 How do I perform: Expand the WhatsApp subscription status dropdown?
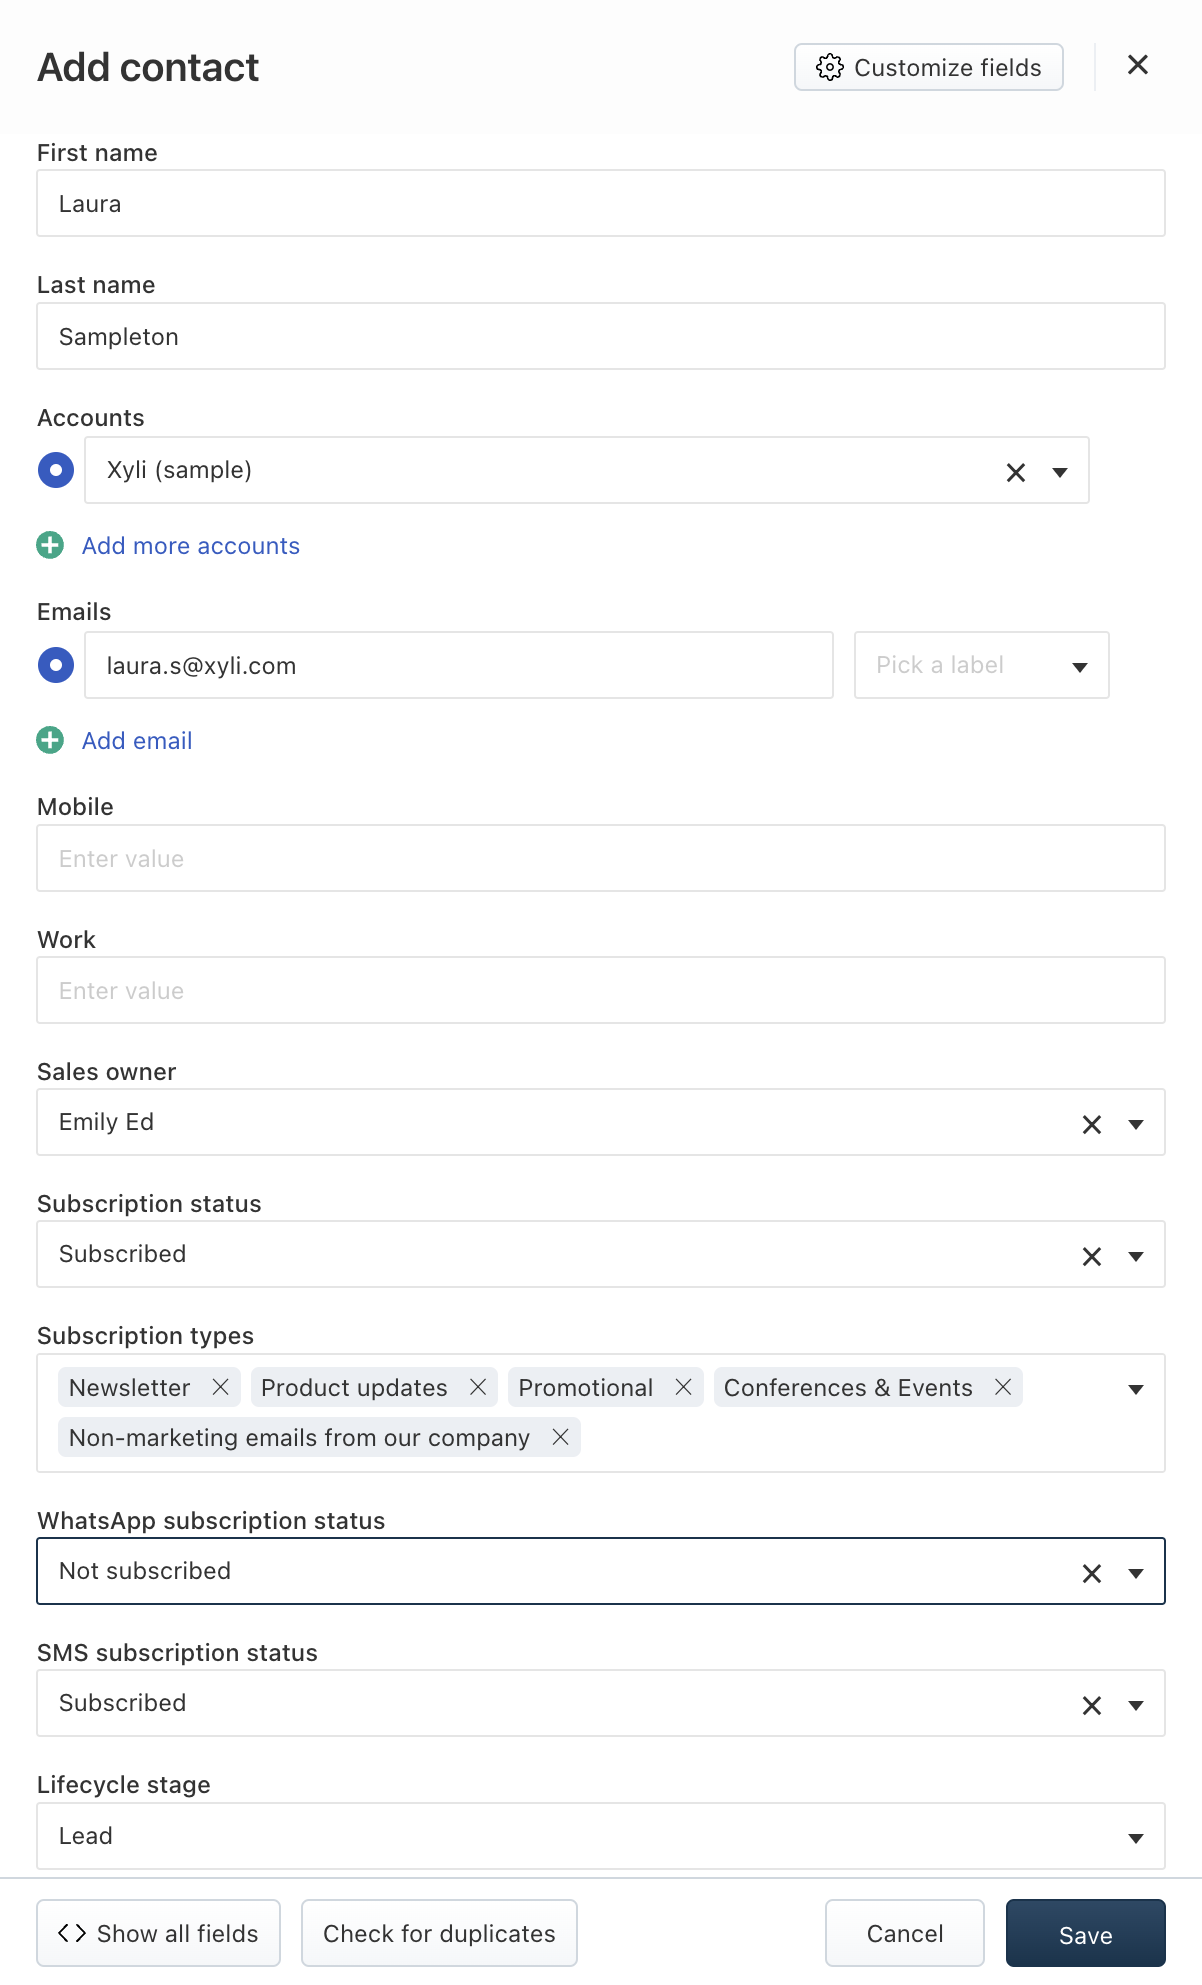coord(1136,1573)
